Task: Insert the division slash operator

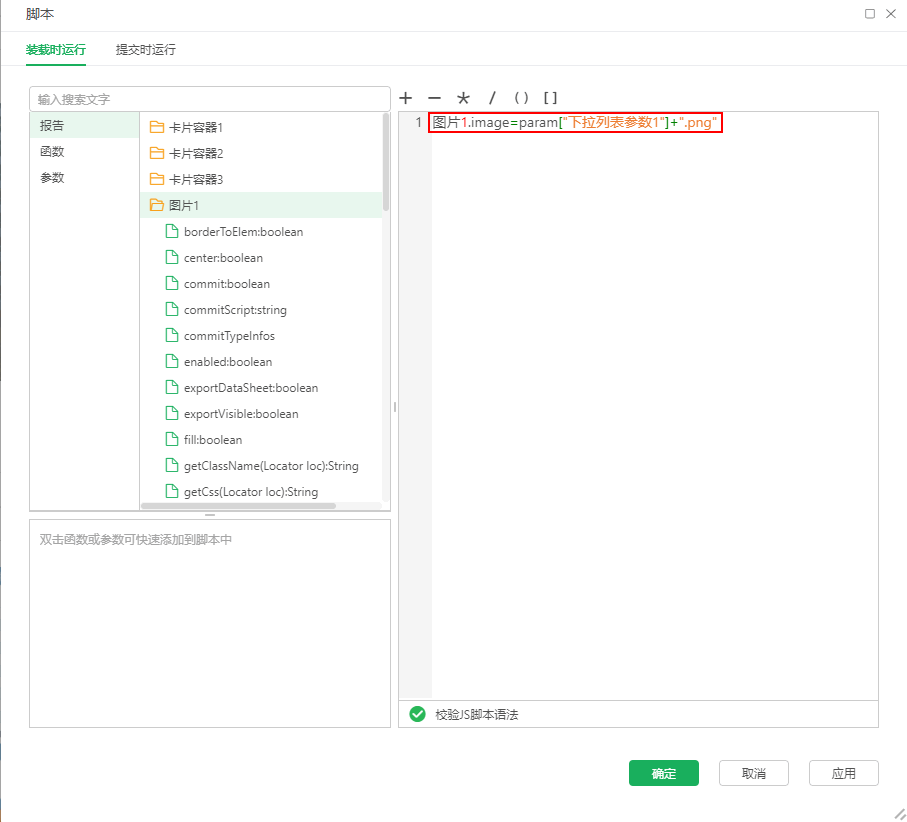Action: [x=492, y=98]
